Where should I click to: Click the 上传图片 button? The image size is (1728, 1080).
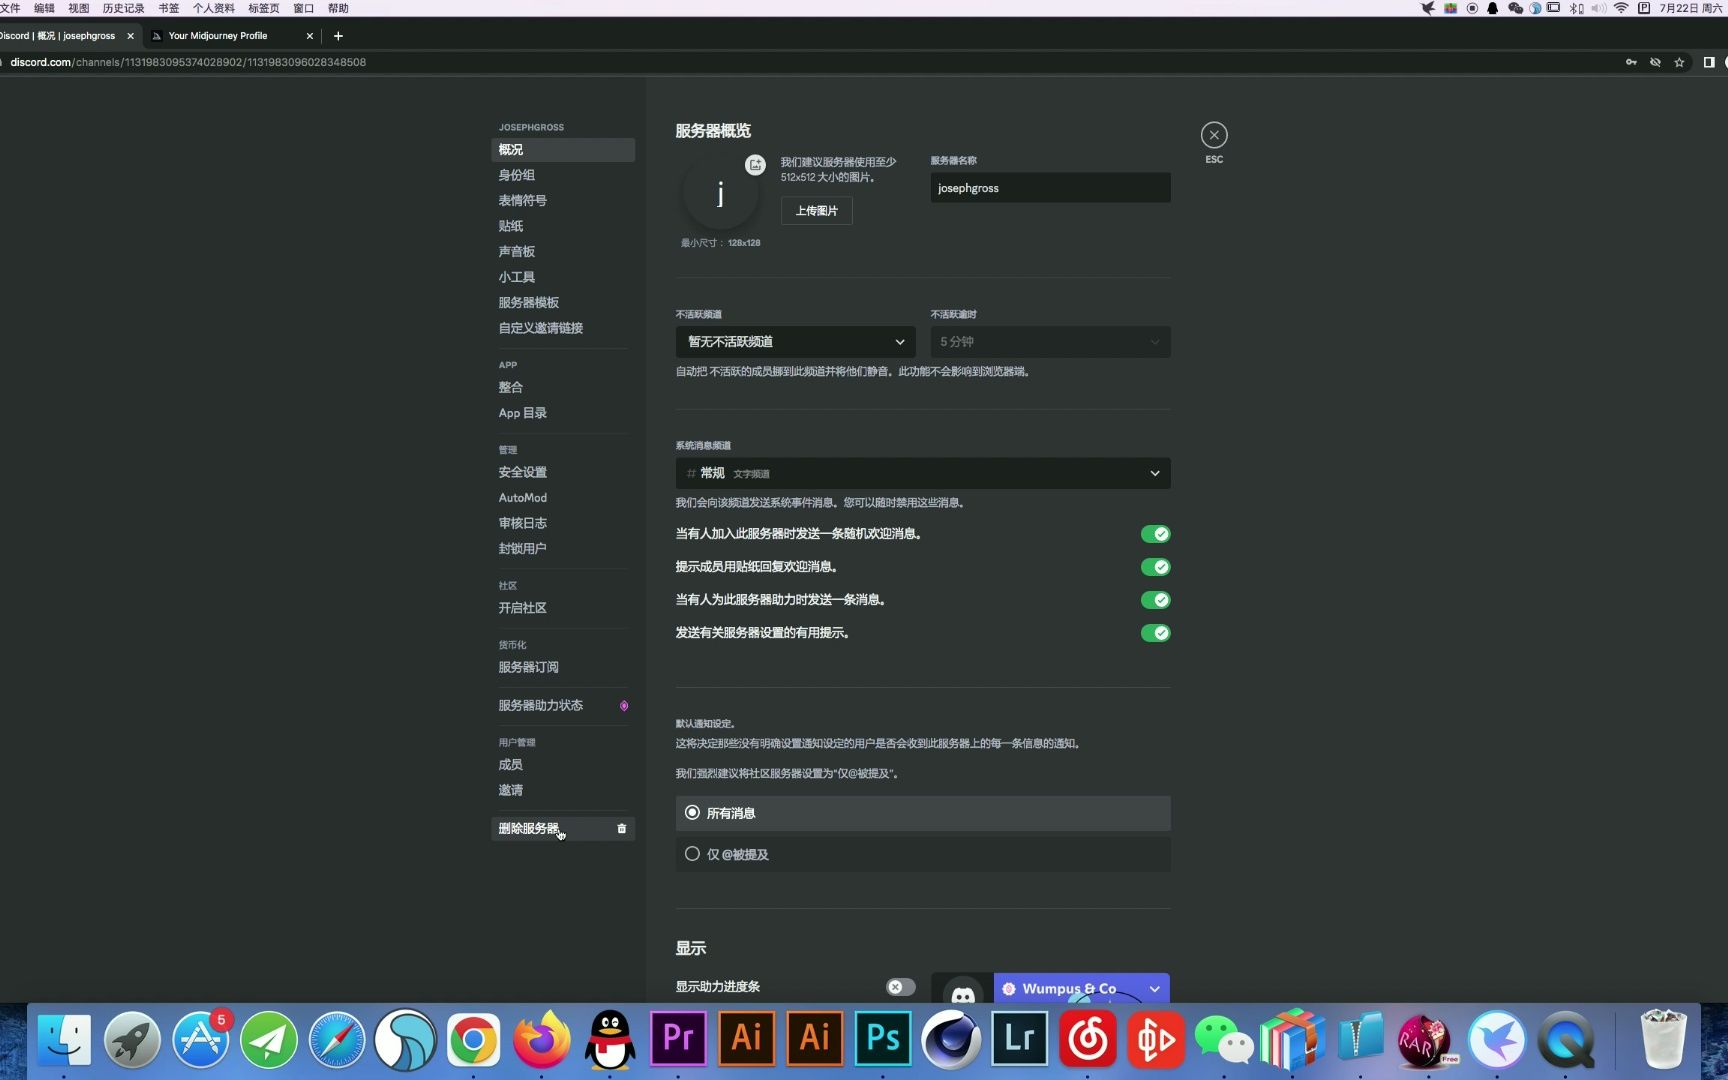click(816, 210)
